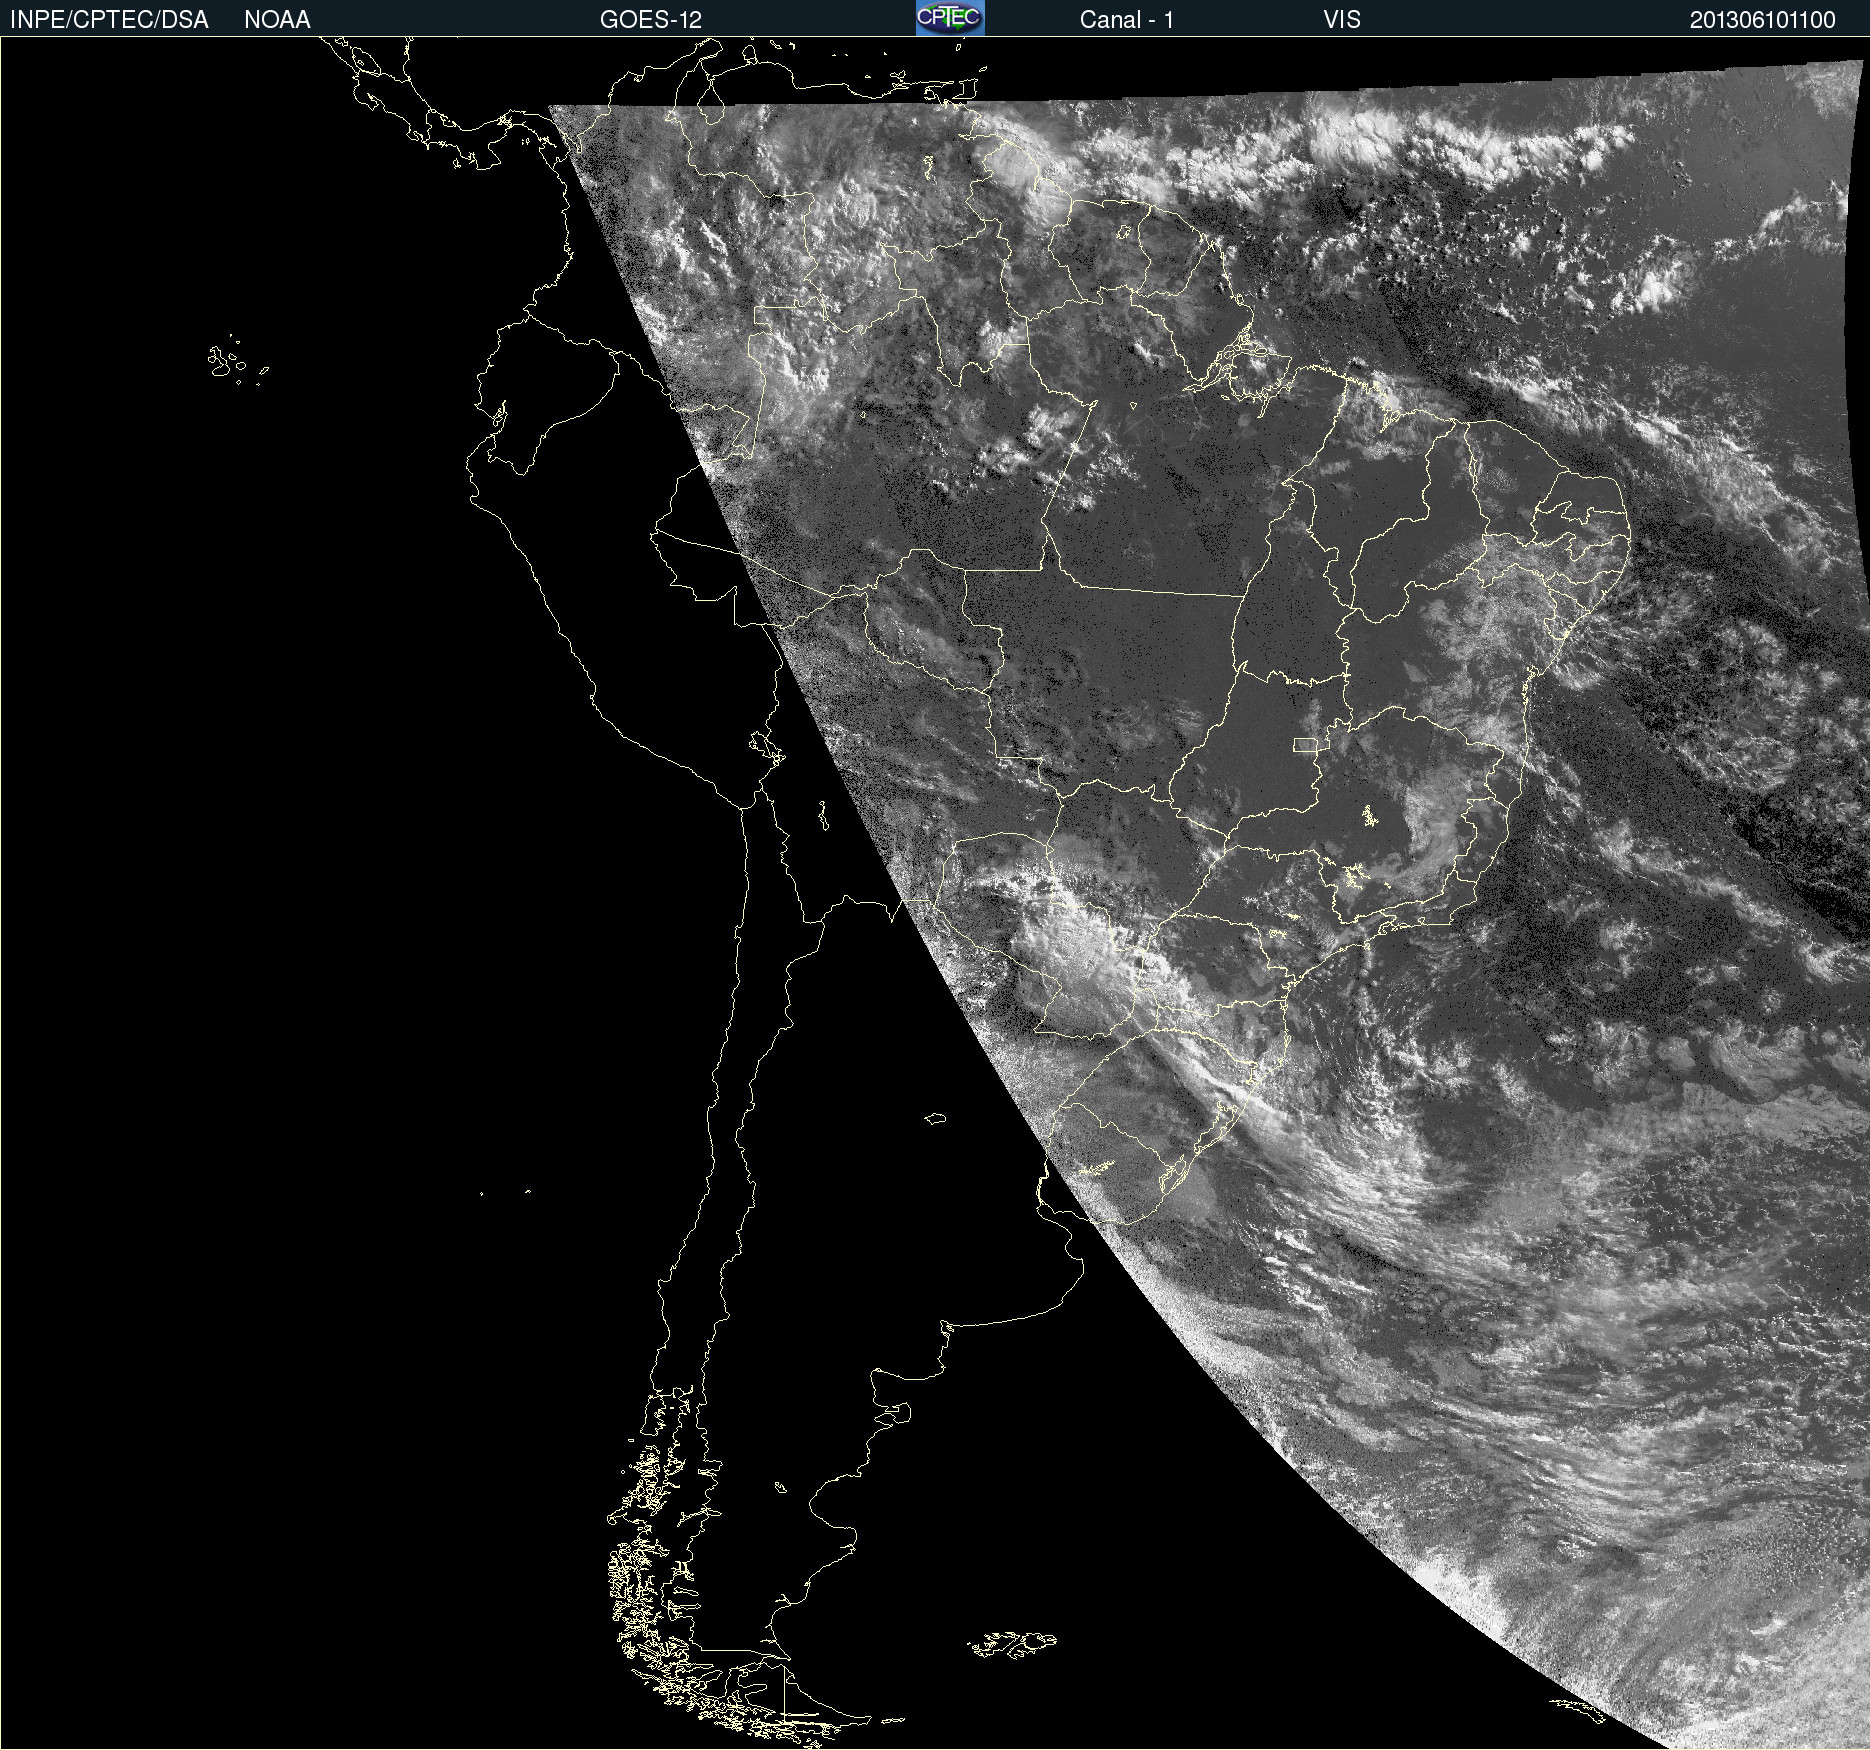Viewport: 1870px width, 1750px height.
Task: Click the GOES-12 satellite label
Action: click(651, 20)
